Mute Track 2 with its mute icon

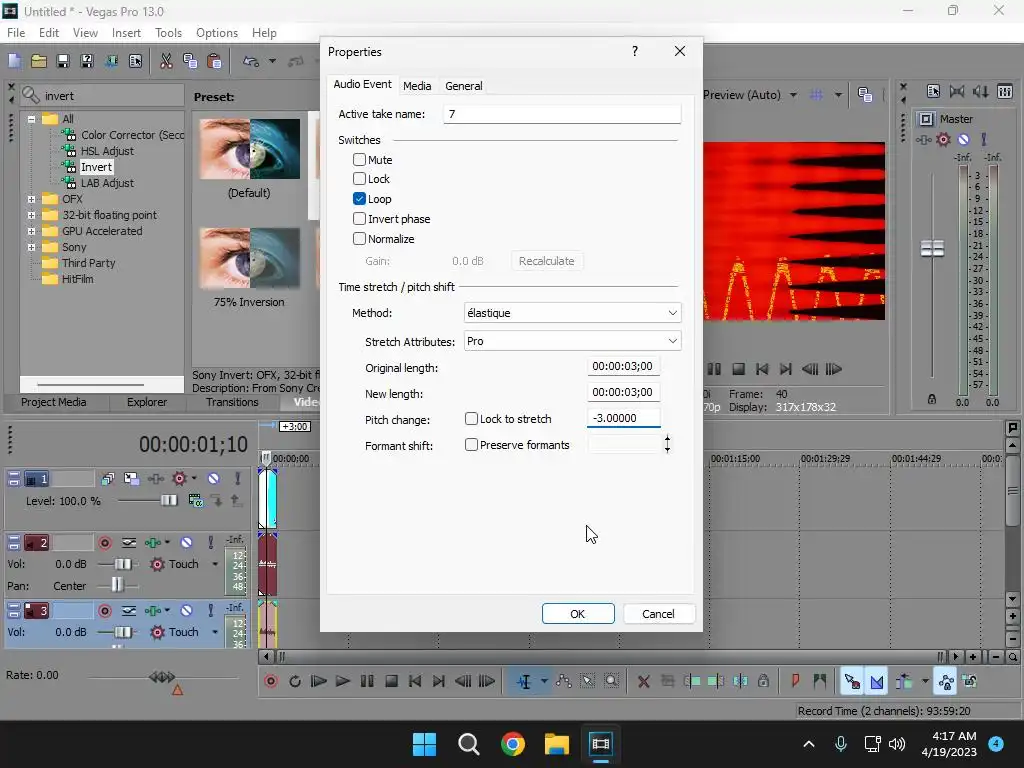coord(186,542)
